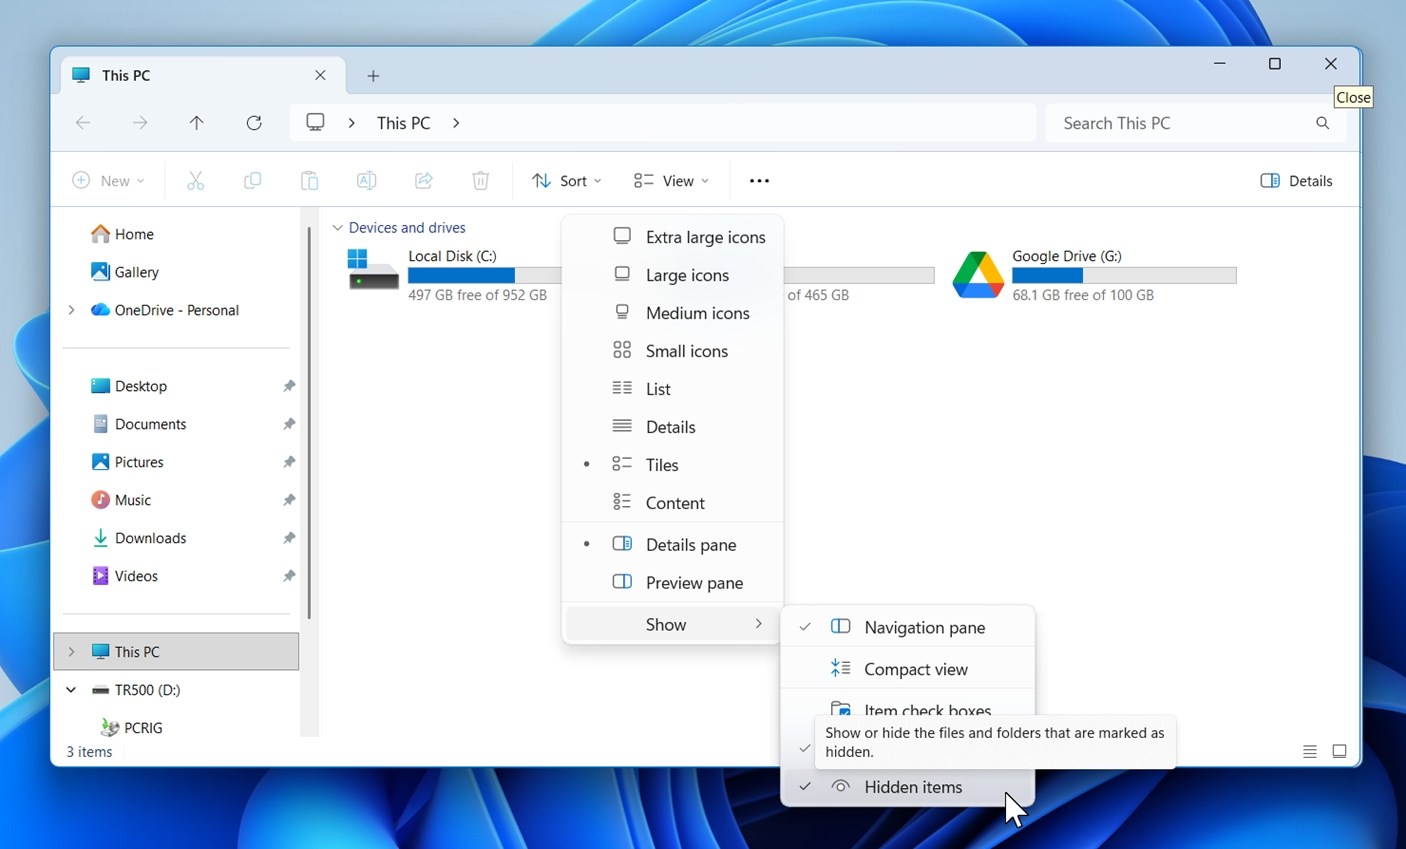Click the Refresh icon beside address bar
Image resolution: width=1406 pixels, height=849 pixels.
(254, 123)
